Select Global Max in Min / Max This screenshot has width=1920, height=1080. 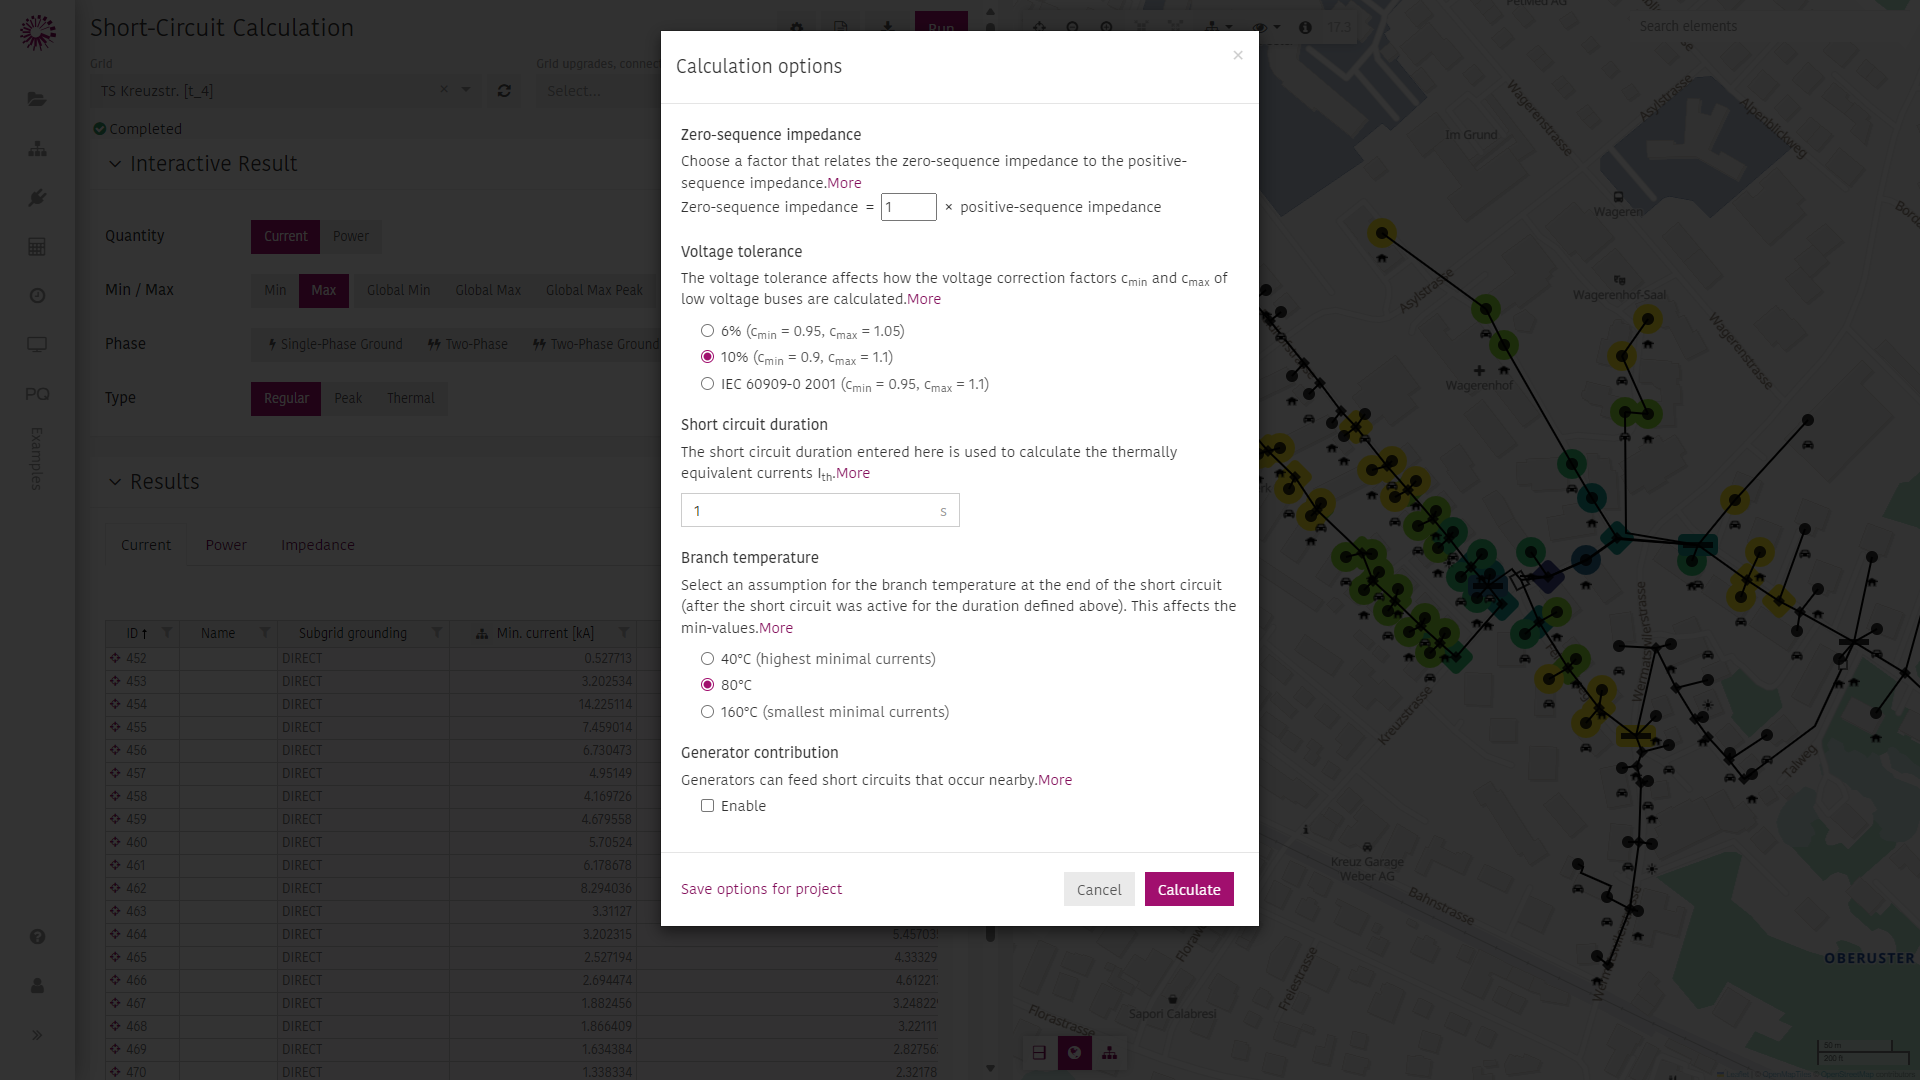[488, 290]
